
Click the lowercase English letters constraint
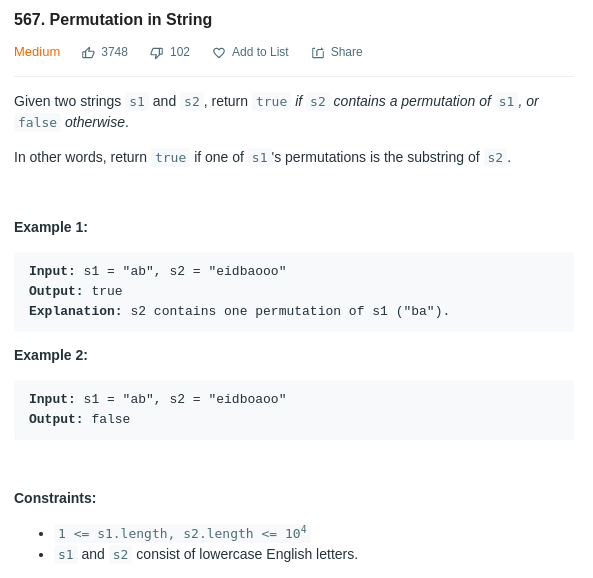206,555
